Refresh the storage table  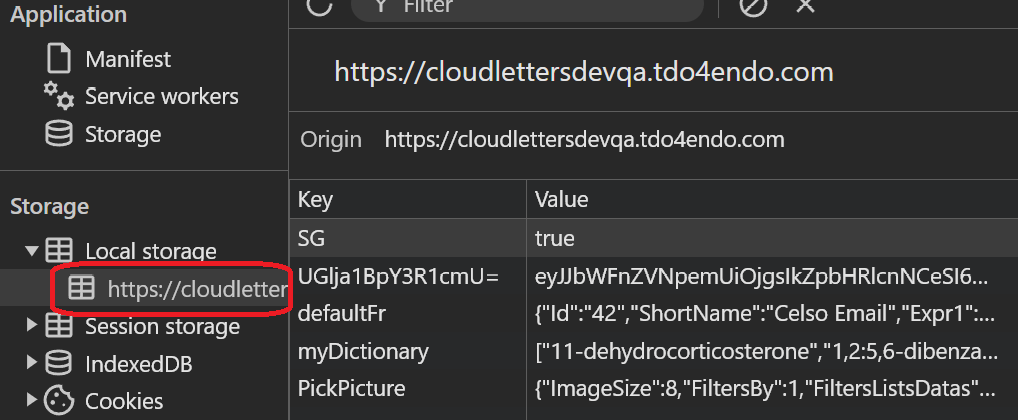point(319,6)
